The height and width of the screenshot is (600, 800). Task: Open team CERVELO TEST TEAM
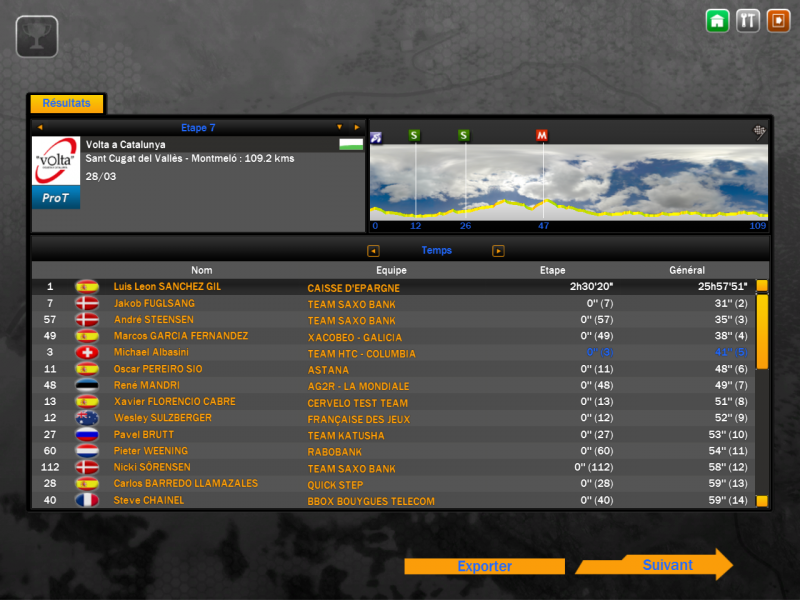pos(358,403)
